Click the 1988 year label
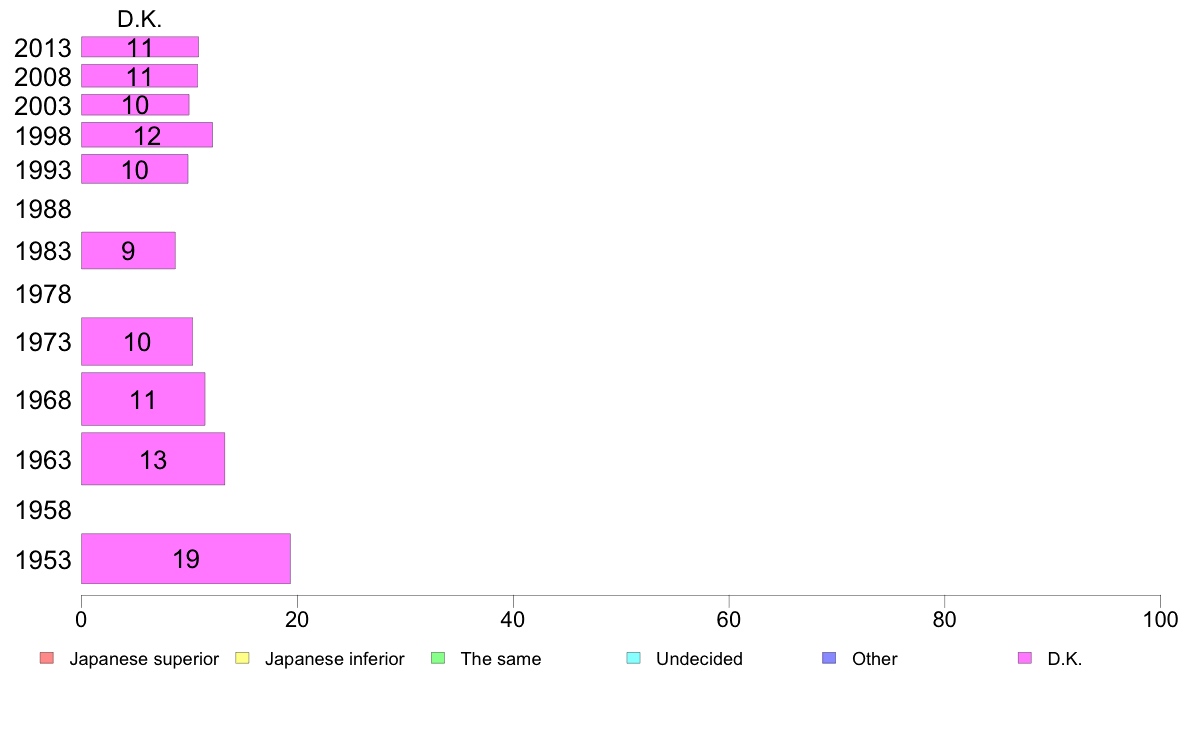1188x736 pixels. [x=43, y=209]
